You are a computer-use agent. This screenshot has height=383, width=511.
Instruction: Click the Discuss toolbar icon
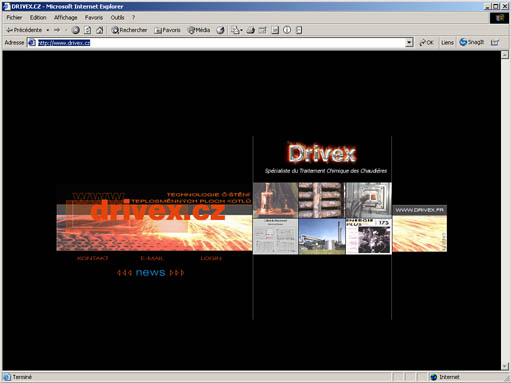click(275, 30)
